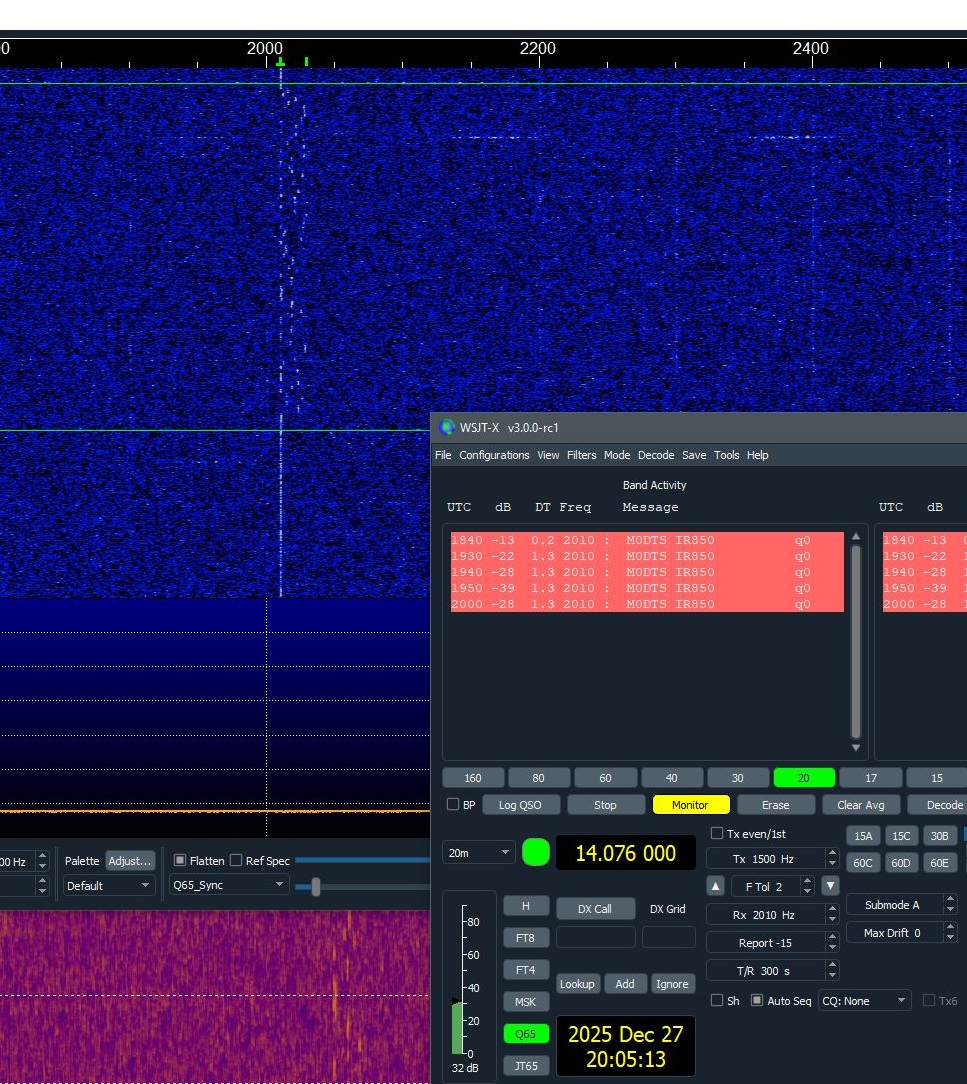Screen dimensions: 967x1084
Task: Open the CQ: None dropdown
Action: [864, 1001]
